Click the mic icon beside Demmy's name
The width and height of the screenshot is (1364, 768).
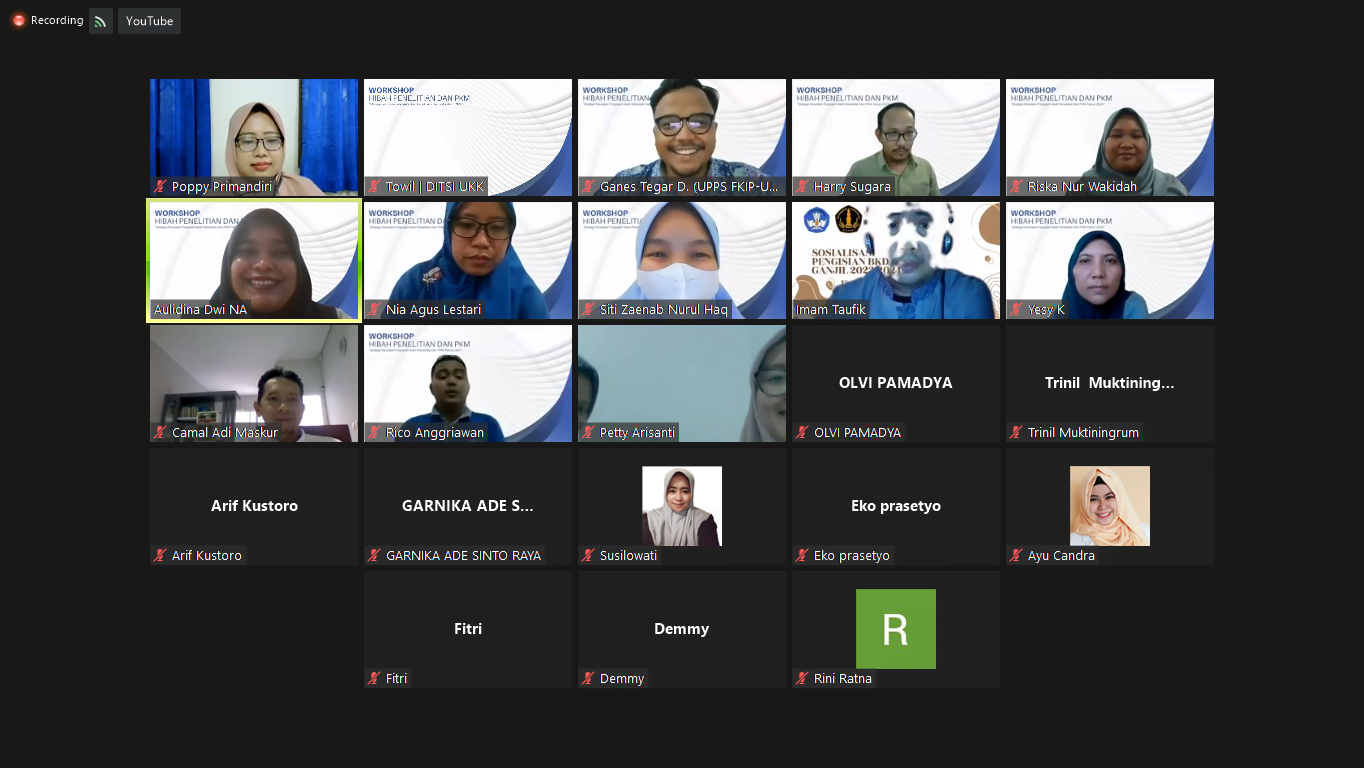(x=585, y=678)
